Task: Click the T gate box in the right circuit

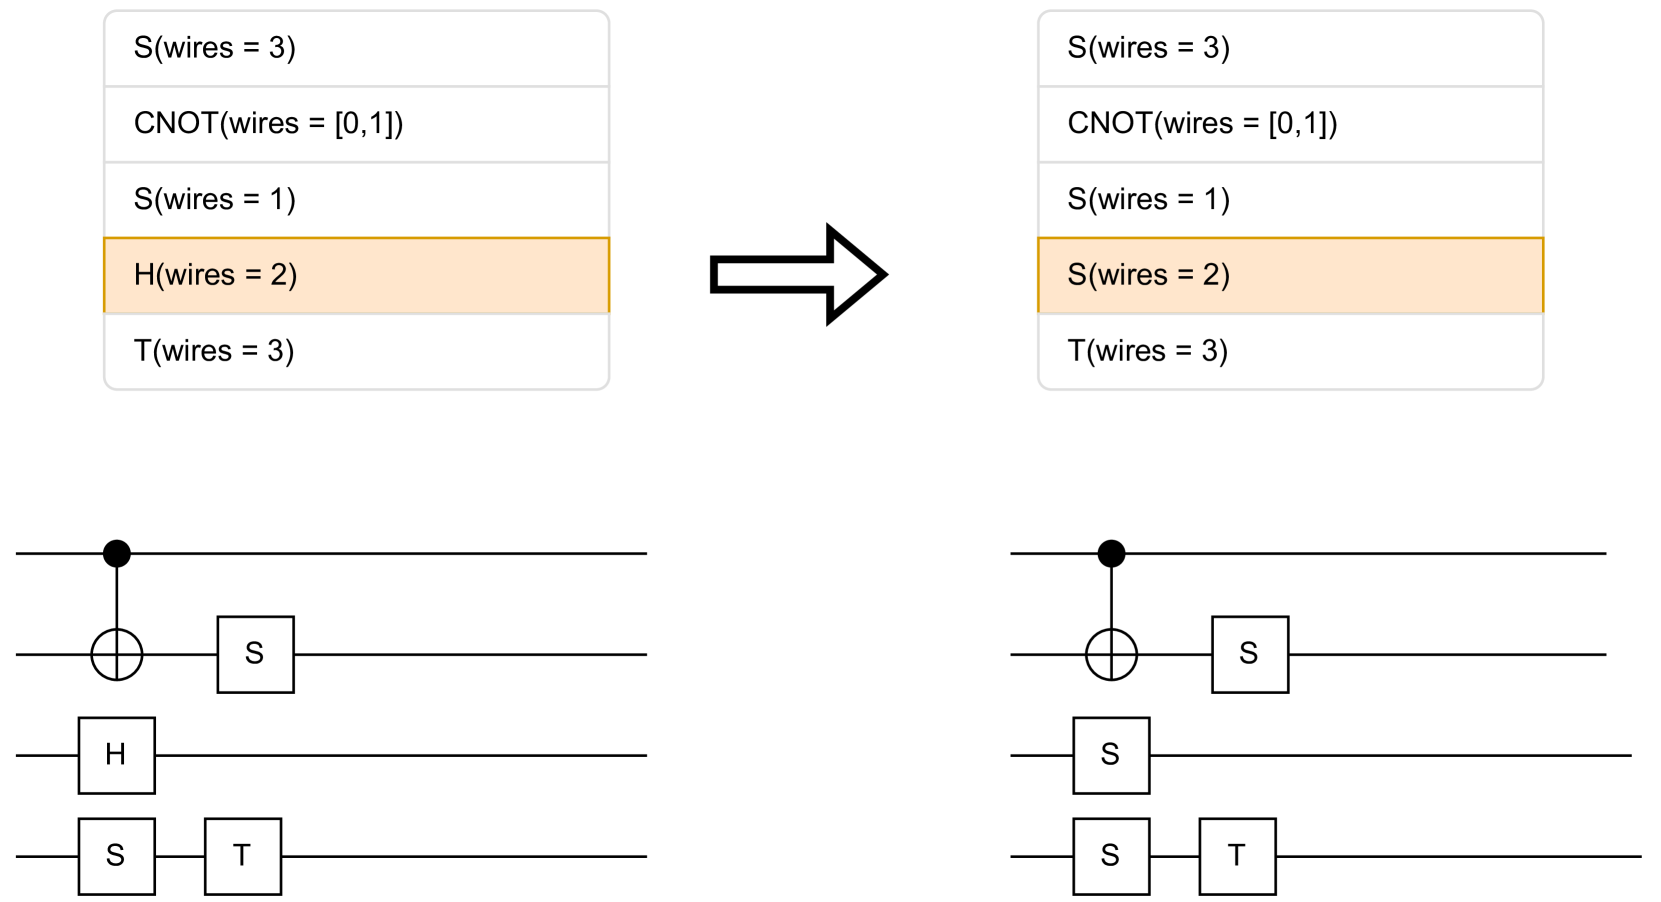Action: point(1237,856)
